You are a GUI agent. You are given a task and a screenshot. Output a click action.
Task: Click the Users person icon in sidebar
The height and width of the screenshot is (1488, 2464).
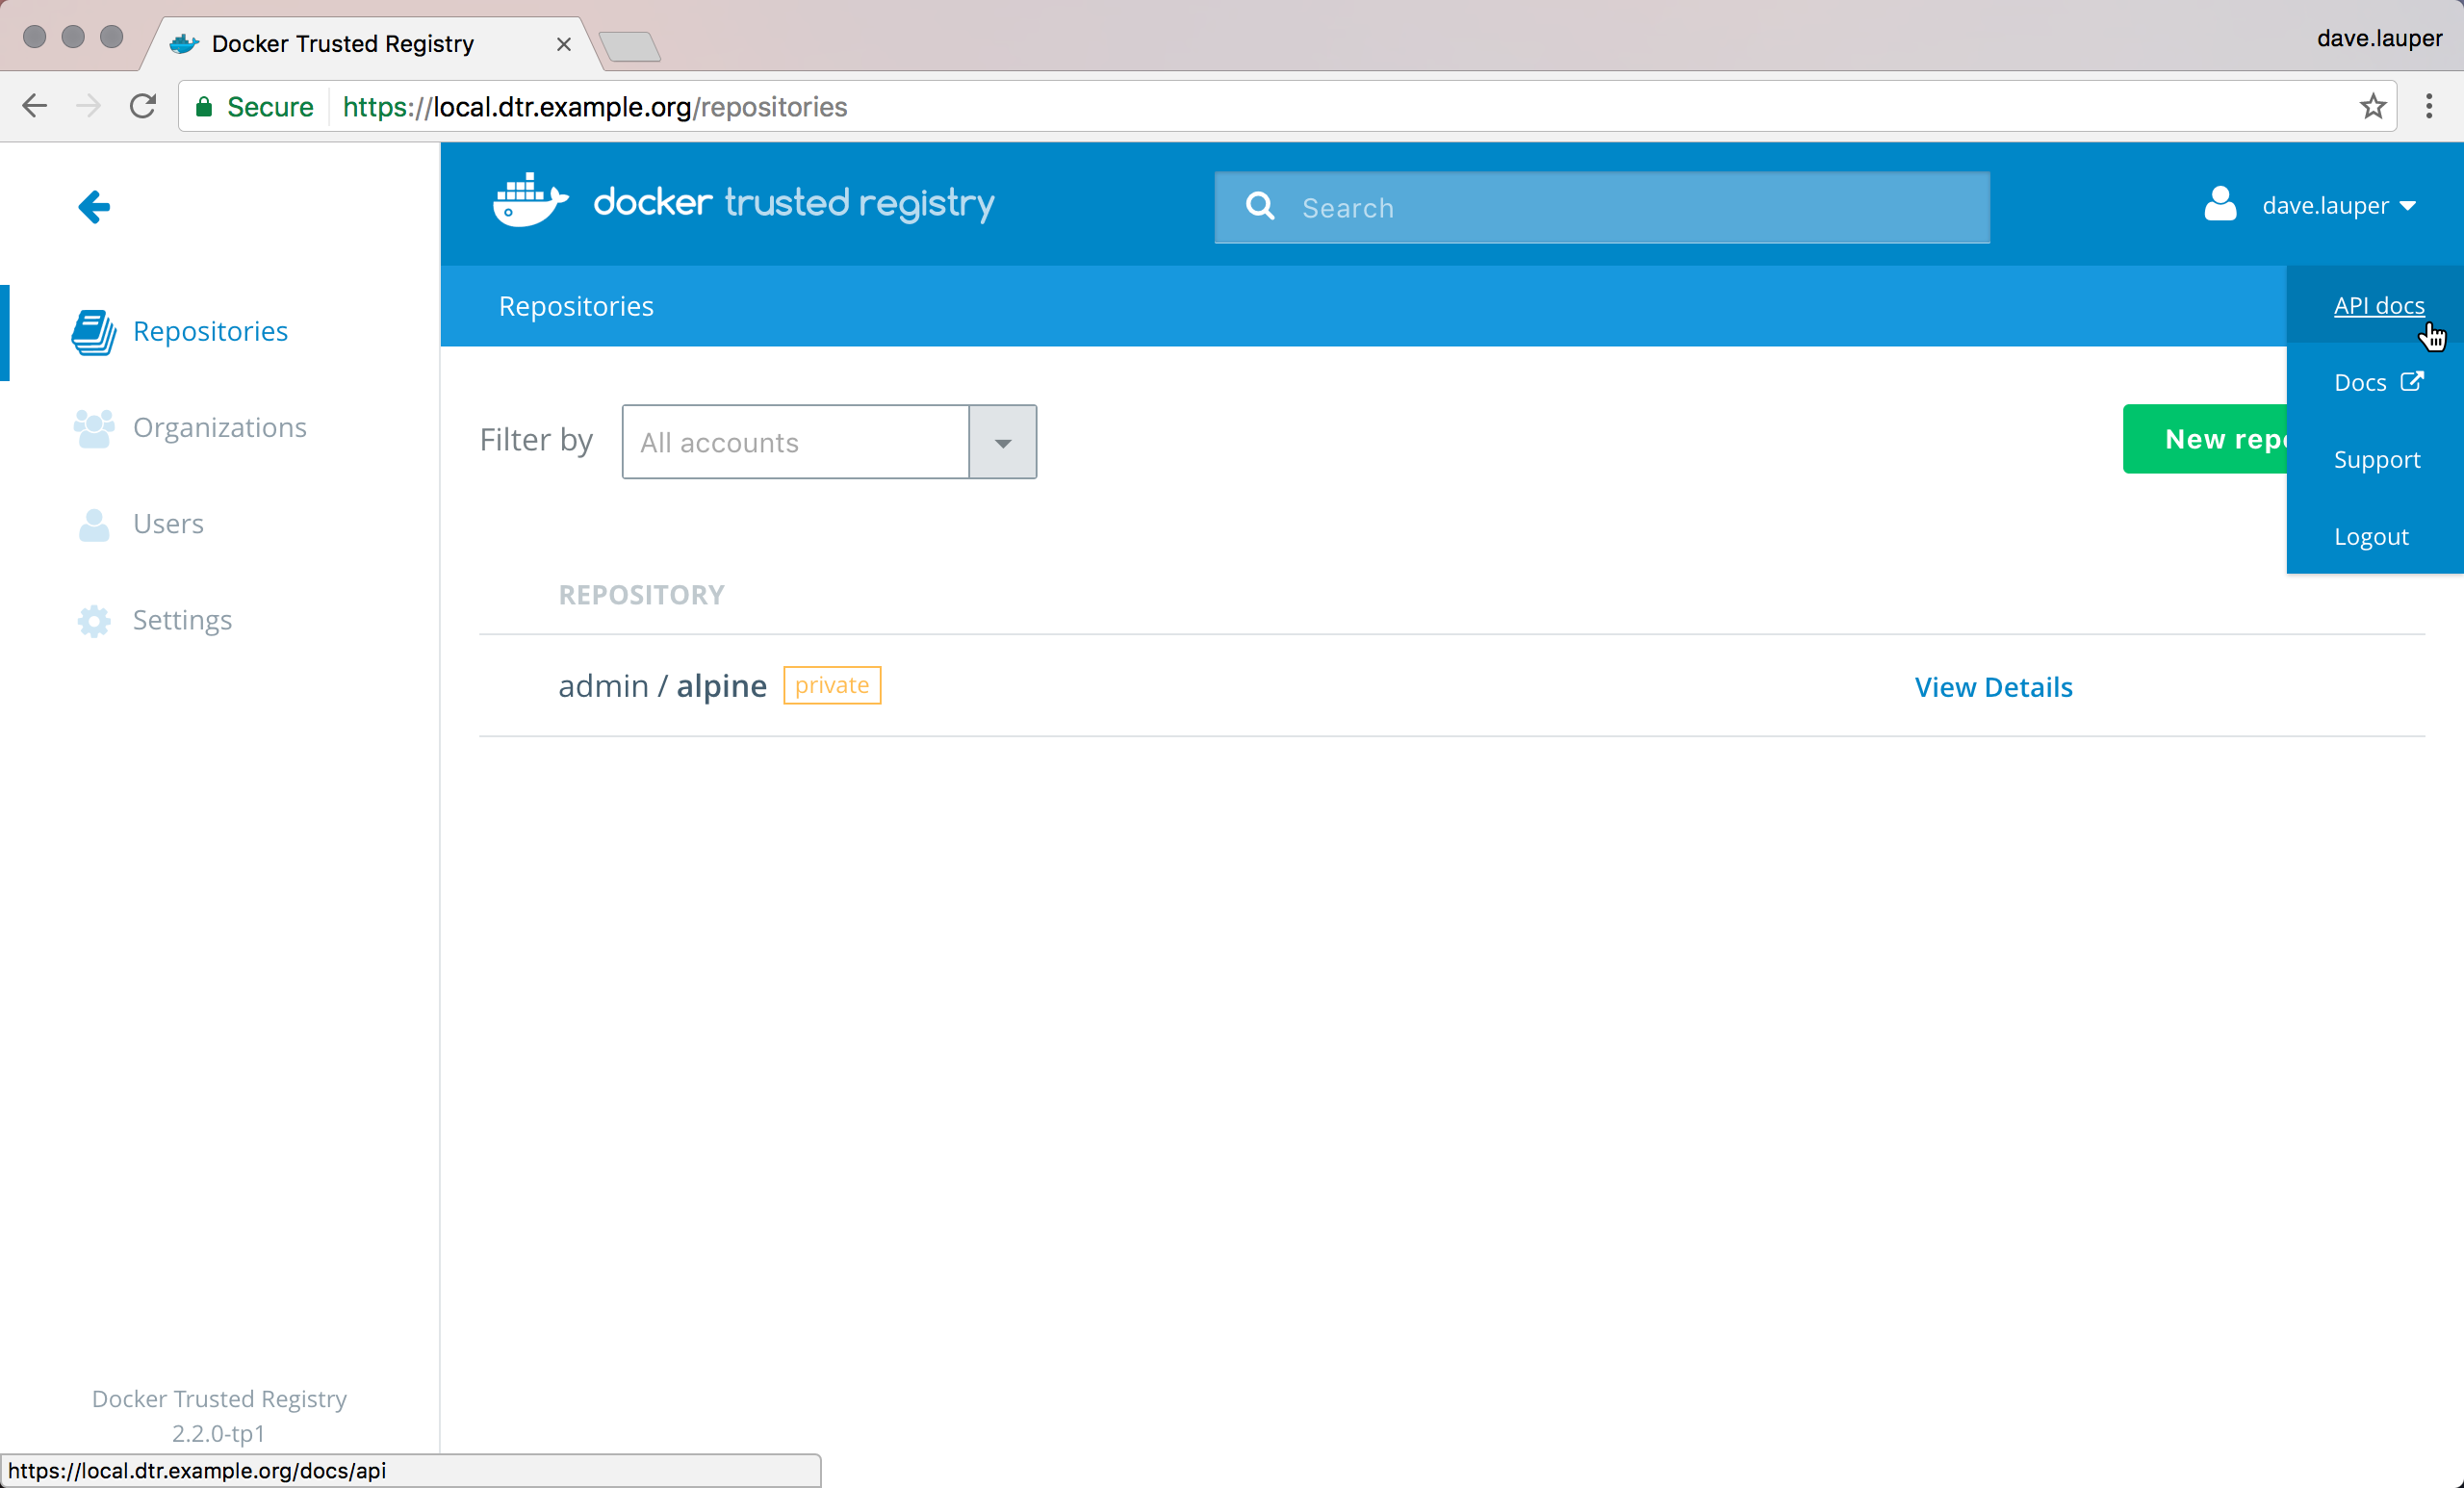(94, 524)
